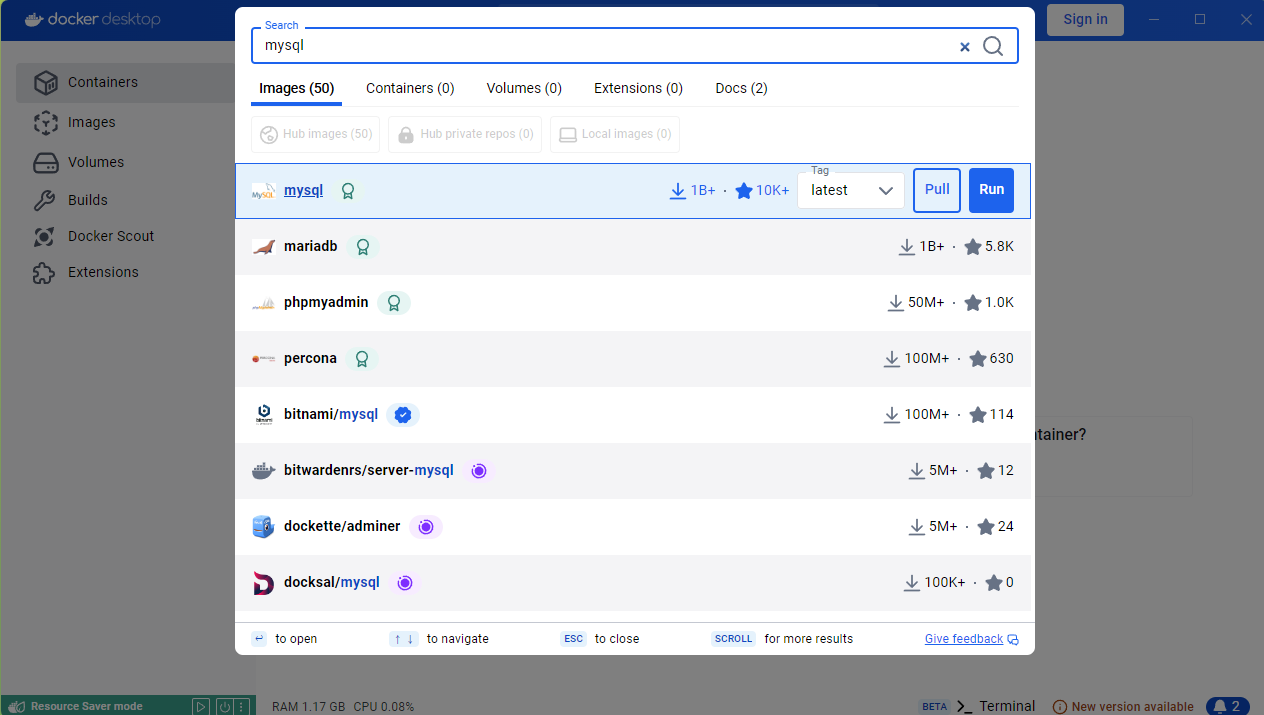Click the docksal D logo
The image size is (1264, 715).
pyautogui.click(x=263, y=583)
